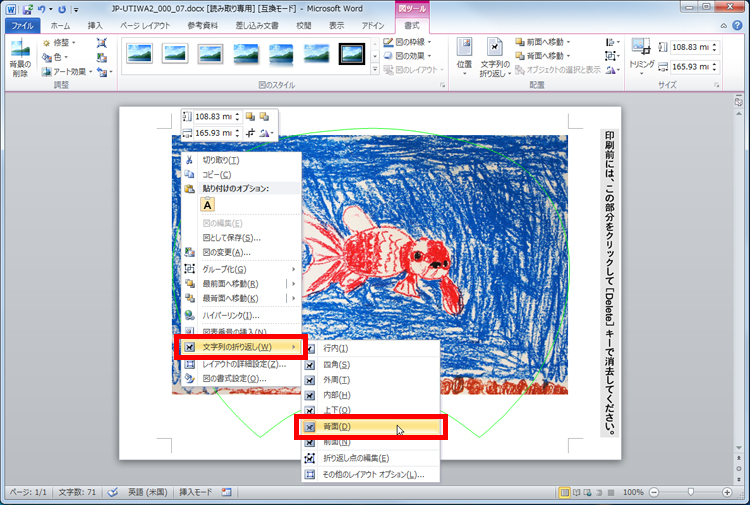This screenshot has width=750, height=505.
Task: Expand the picture styles gallery more button
Action: tap(375, 70)
